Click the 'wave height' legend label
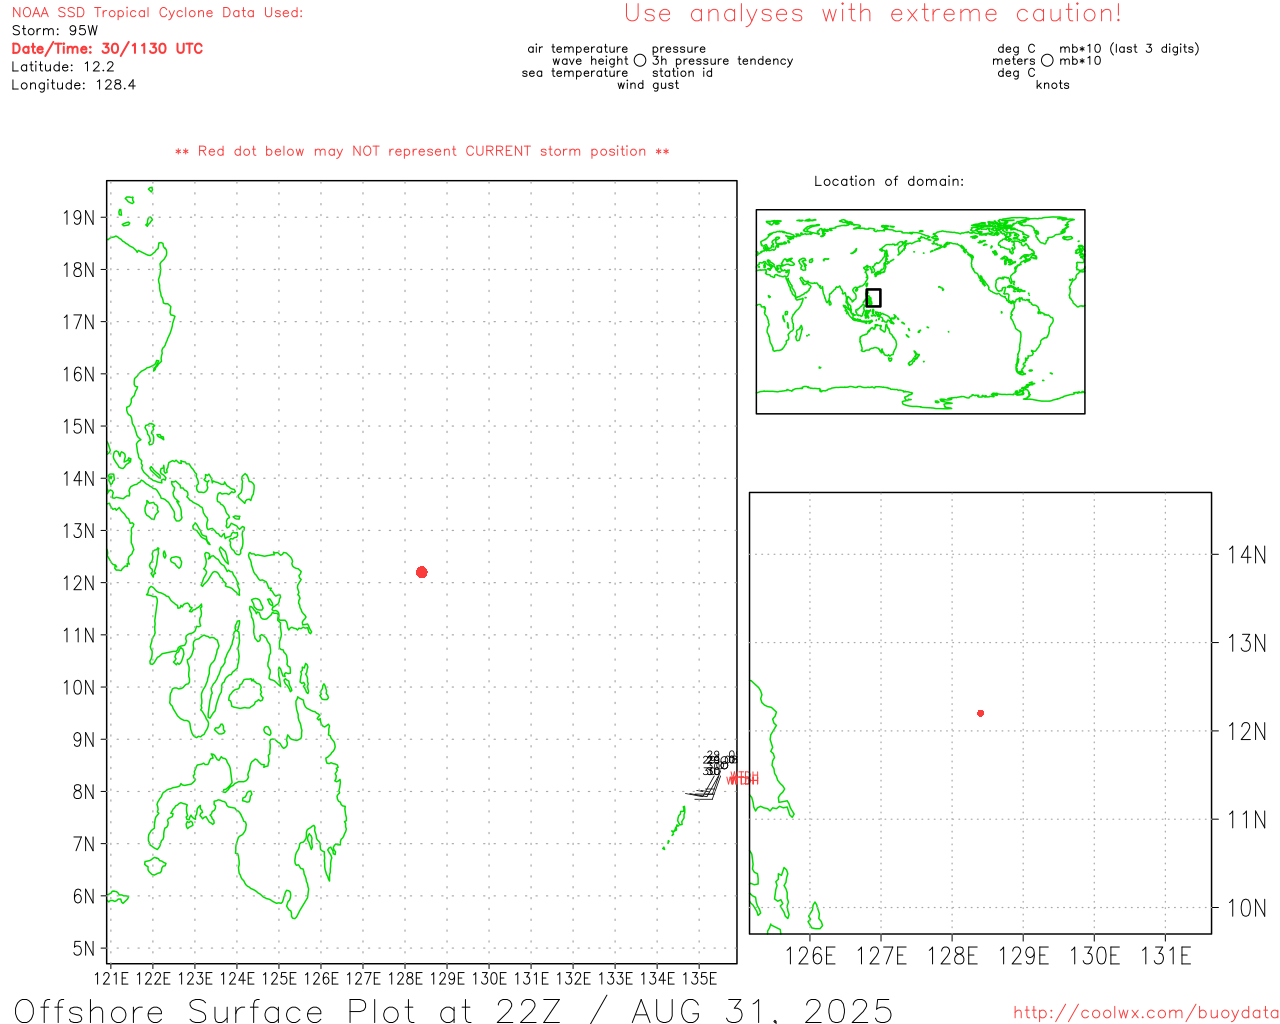1280x1024 pixels. pyautogui.click(x=590, y=61)
